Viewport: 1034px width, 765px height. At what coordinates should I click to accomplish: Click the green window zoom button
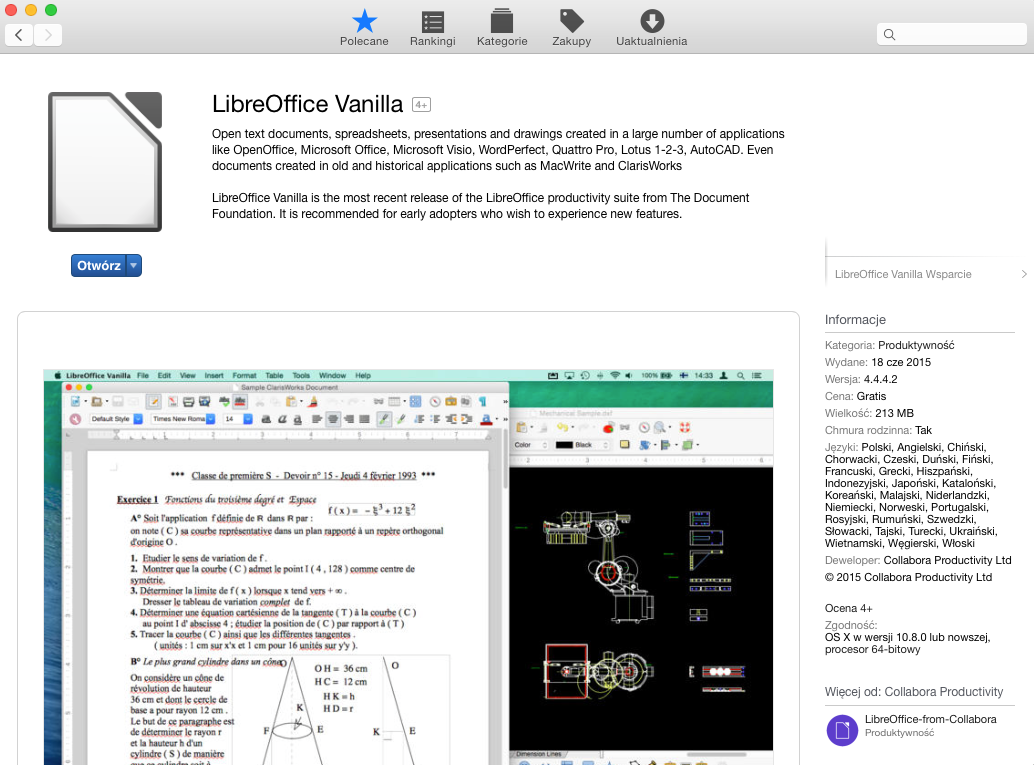[x=51, y=10]
